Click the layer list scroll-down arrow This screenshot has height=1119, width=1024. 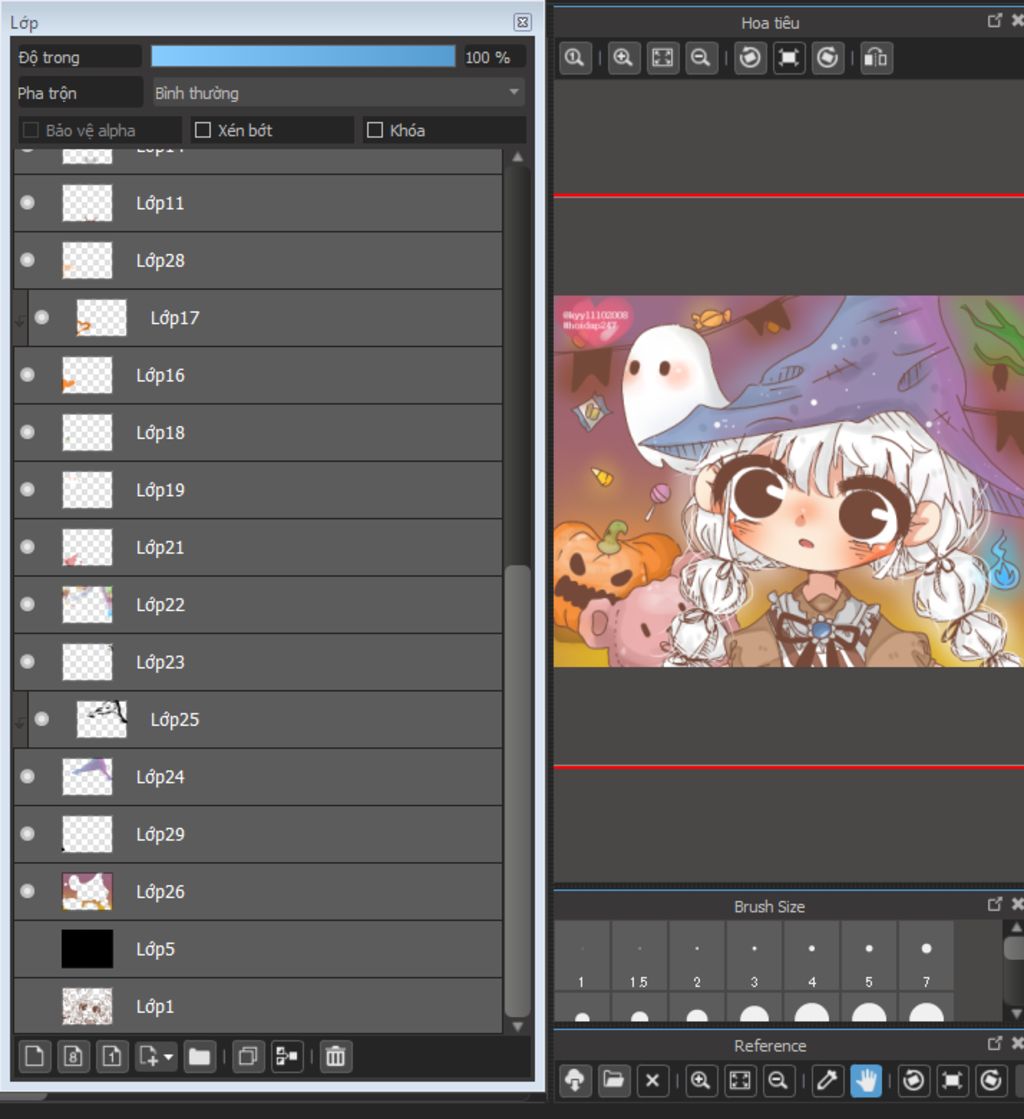[517, 1026]
